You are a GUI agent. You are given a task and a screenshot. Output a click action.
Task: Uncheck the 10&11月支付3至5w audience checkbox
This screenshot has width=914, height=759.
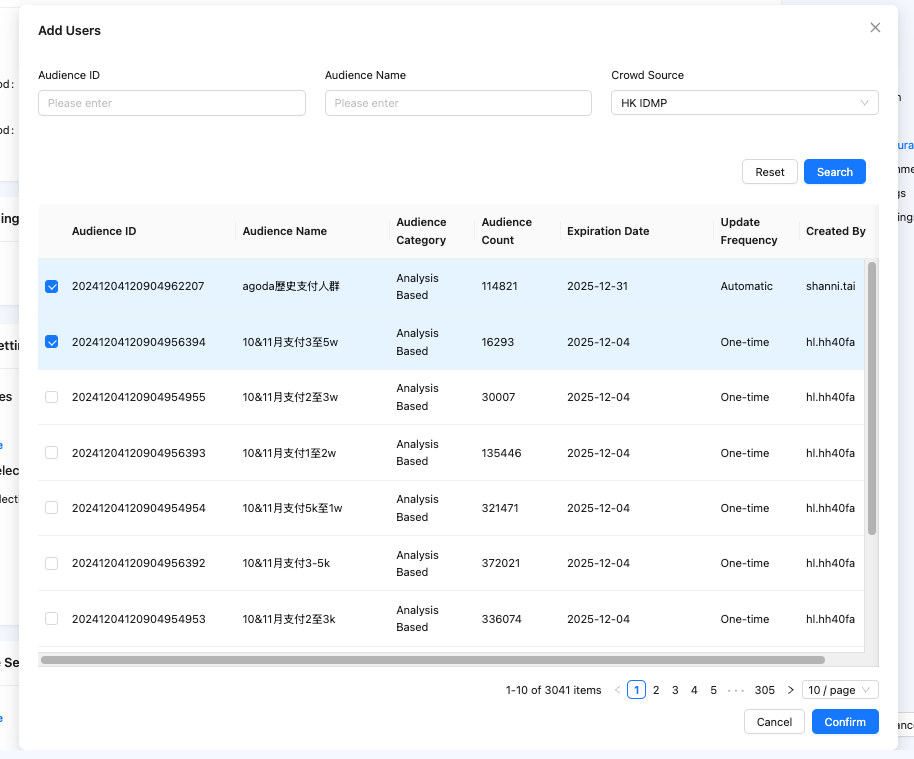coord(52,342)
